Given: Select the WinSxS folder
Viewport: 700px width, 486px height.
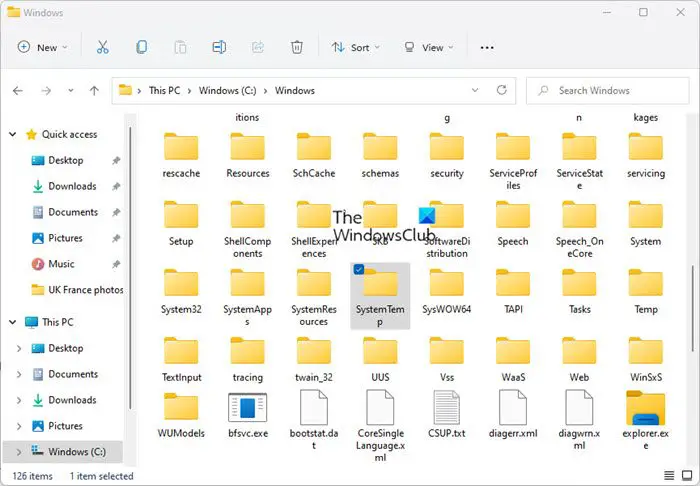Looking at the screenshot, I should point(646,360).
